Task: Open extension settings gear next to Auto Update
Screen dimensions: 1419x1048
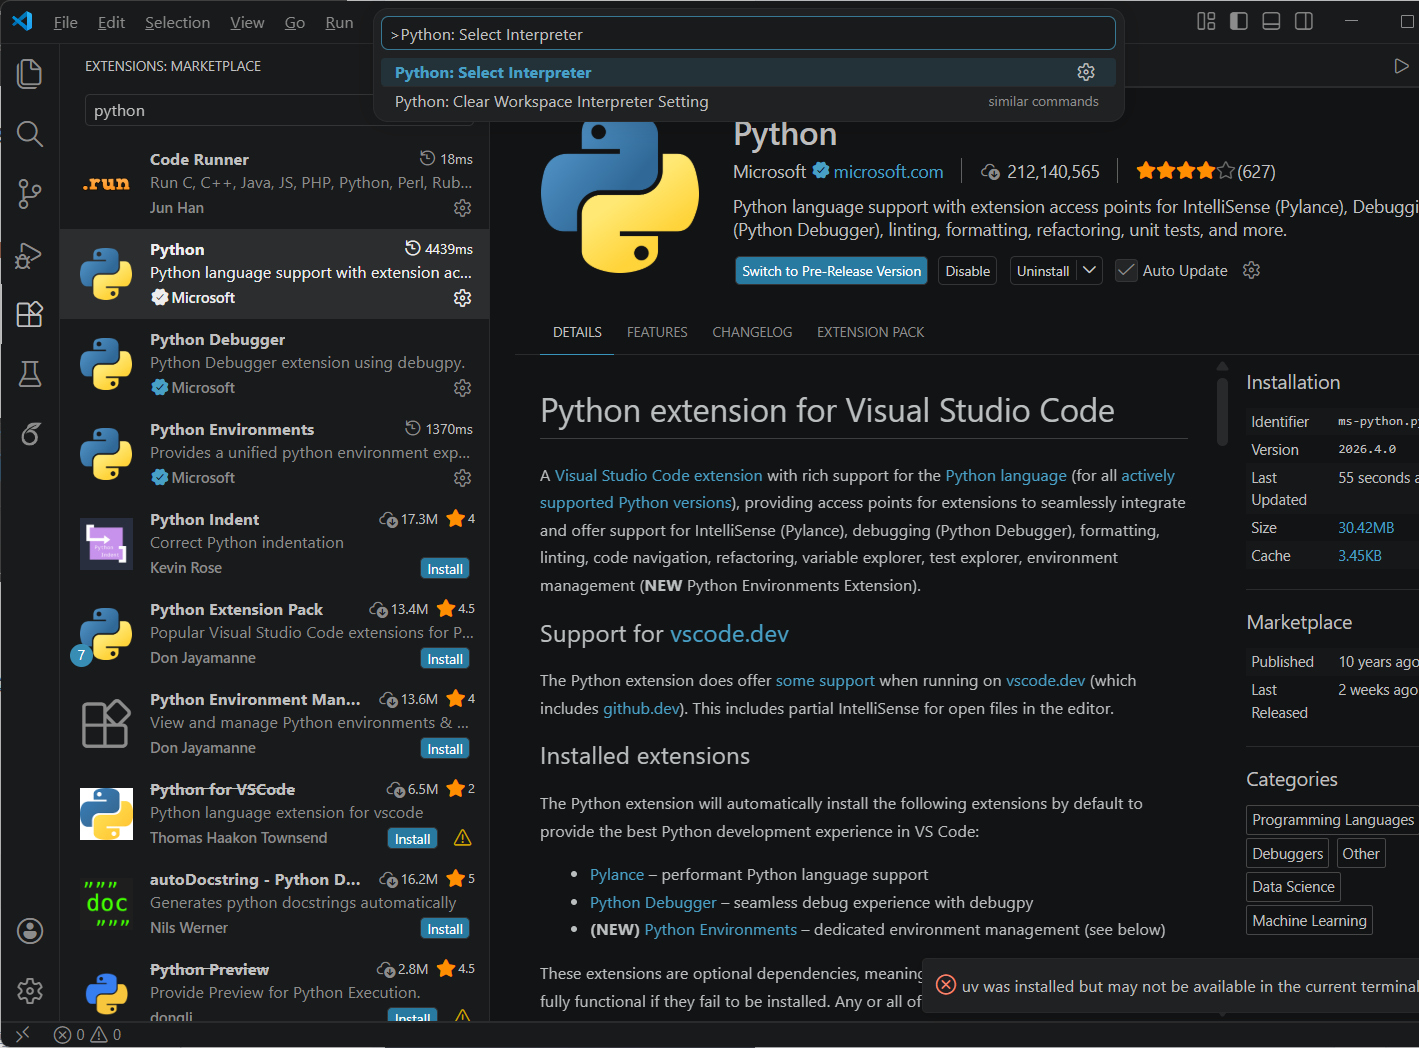Action: coord(1251,270)
